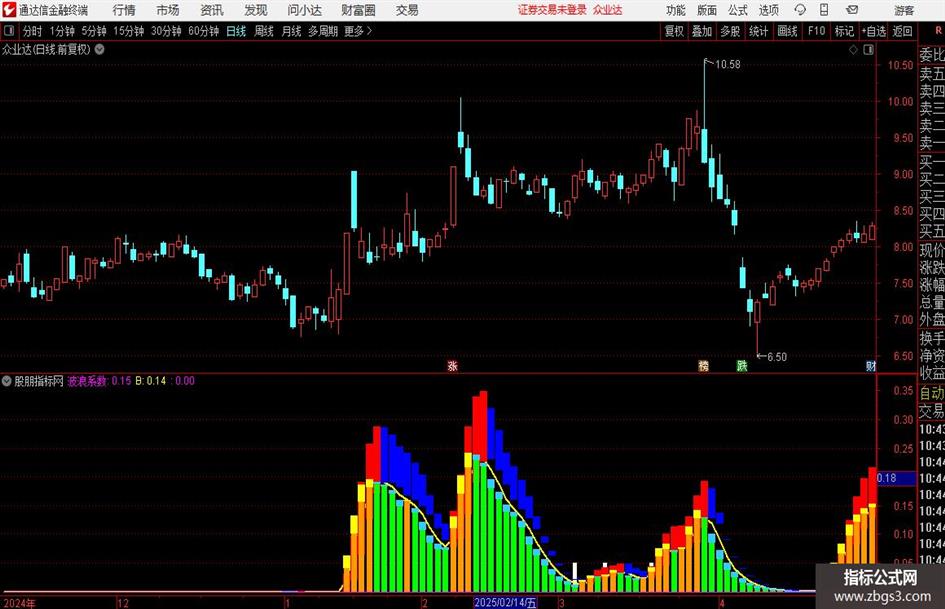Viewport: 945px width, 609px height.
Task: Click the 游客 guest account label
Action: coord(904,10)
